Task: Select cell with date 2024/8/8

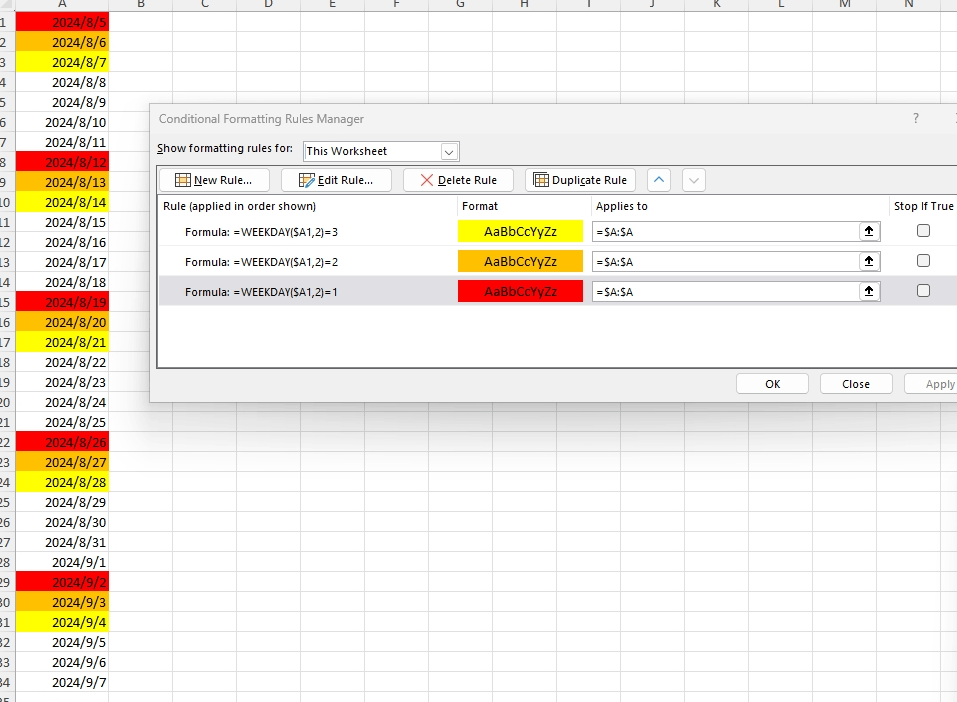Action: (x=62, y=82)
